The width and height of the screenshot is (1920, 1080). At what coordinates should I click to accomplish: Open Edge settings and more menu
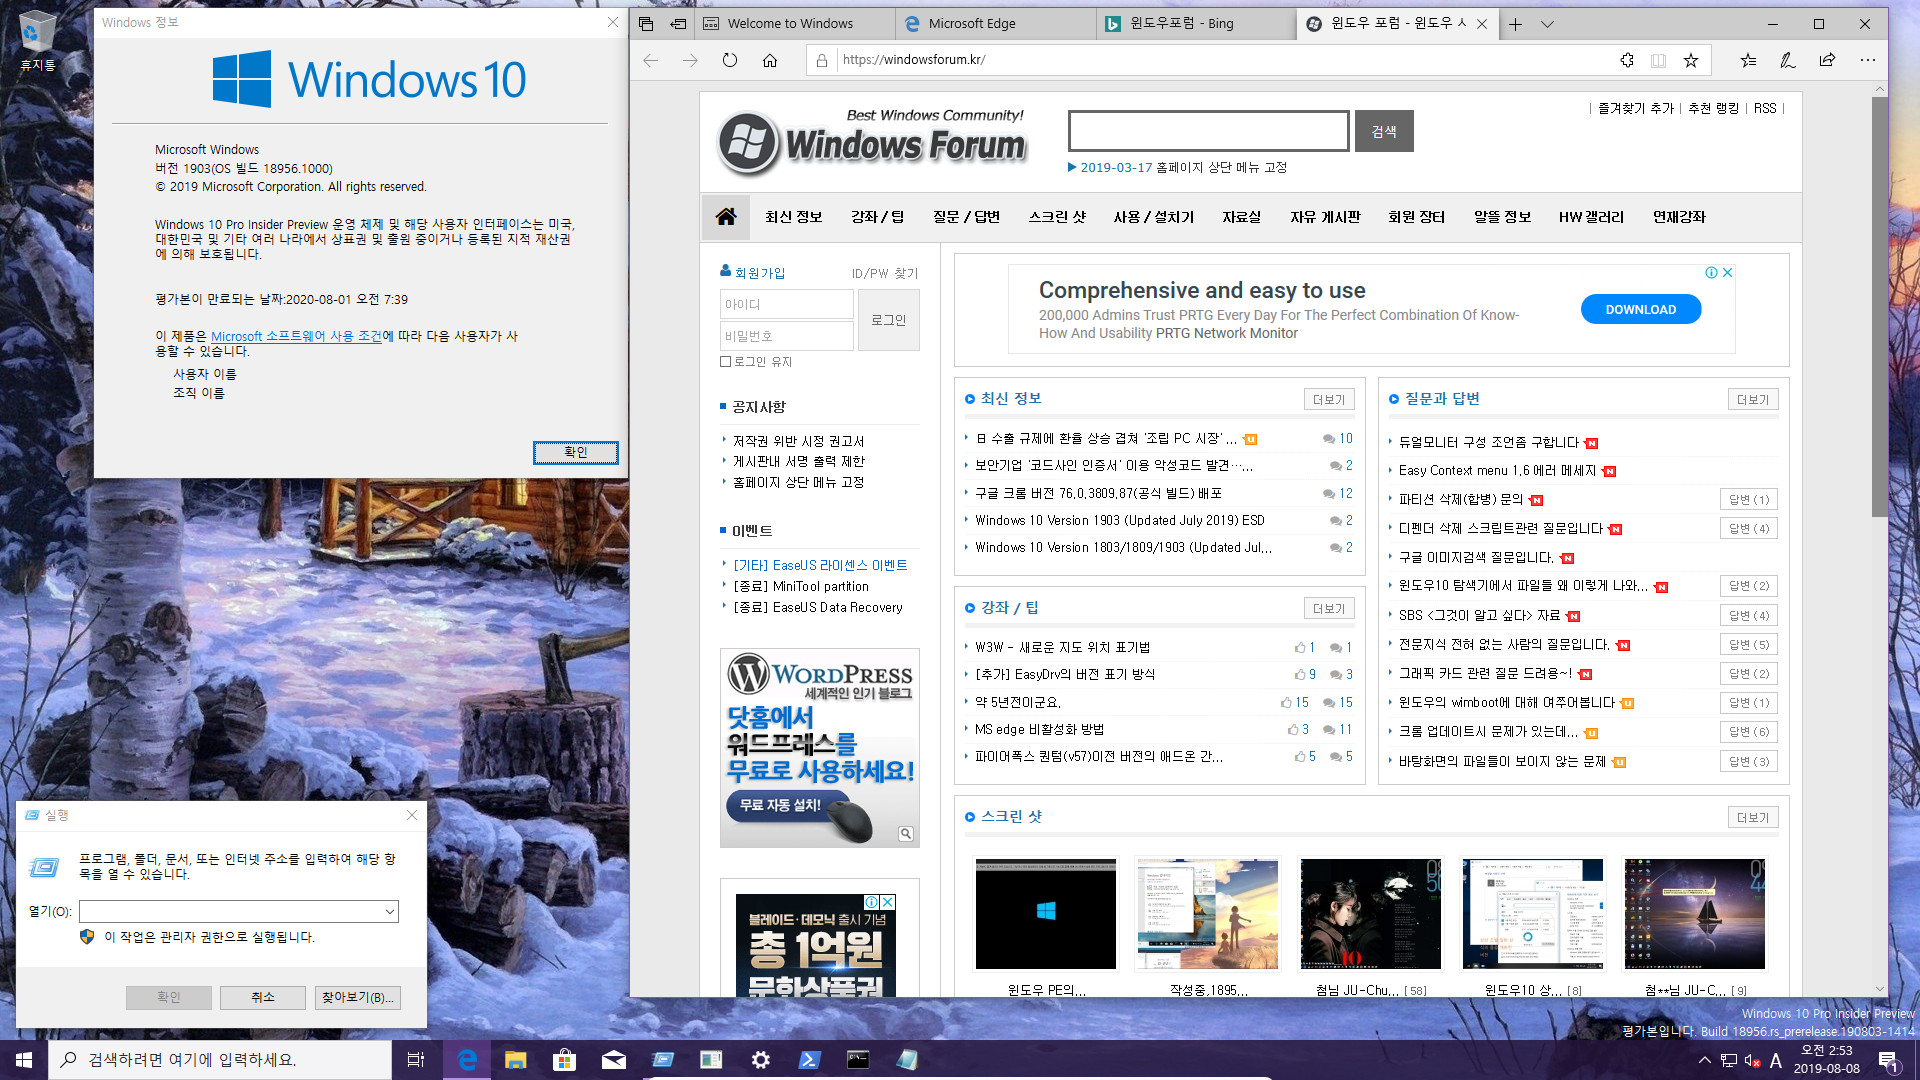(x=1867, y=60)
